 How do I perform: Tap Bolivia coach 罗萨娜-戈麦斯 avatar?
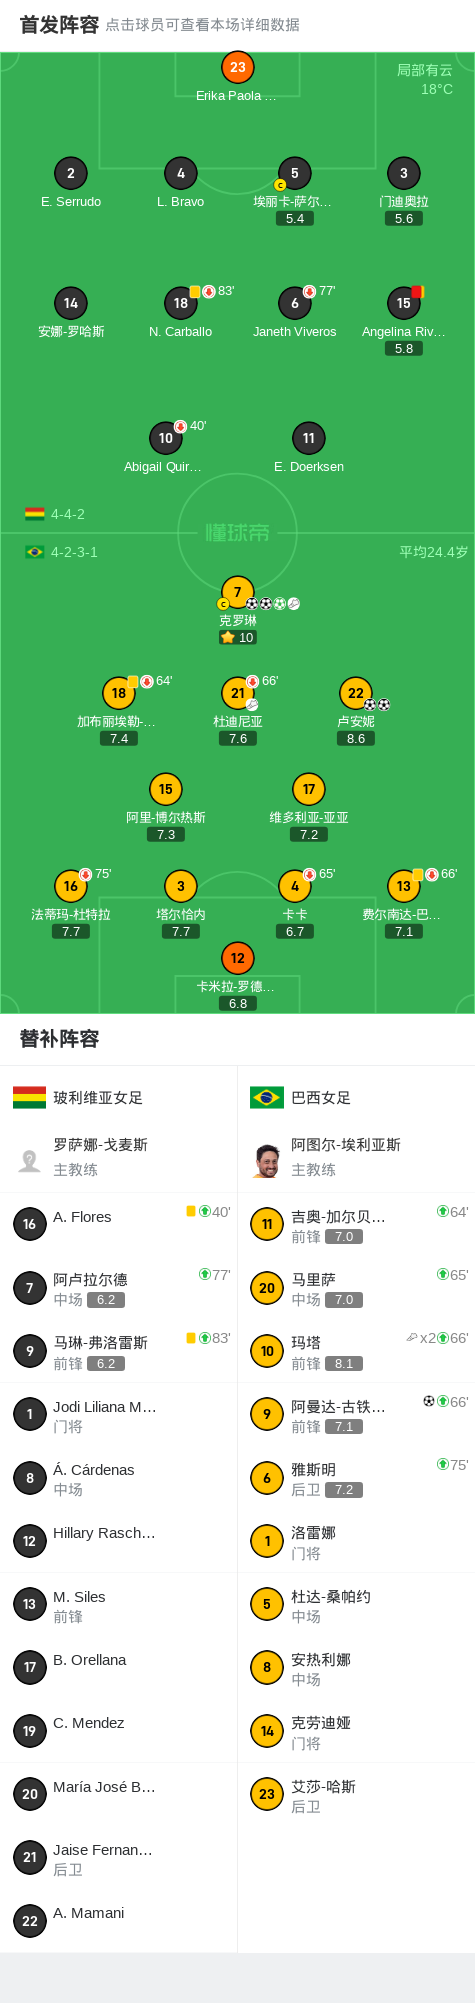(x=30, y=1160)
